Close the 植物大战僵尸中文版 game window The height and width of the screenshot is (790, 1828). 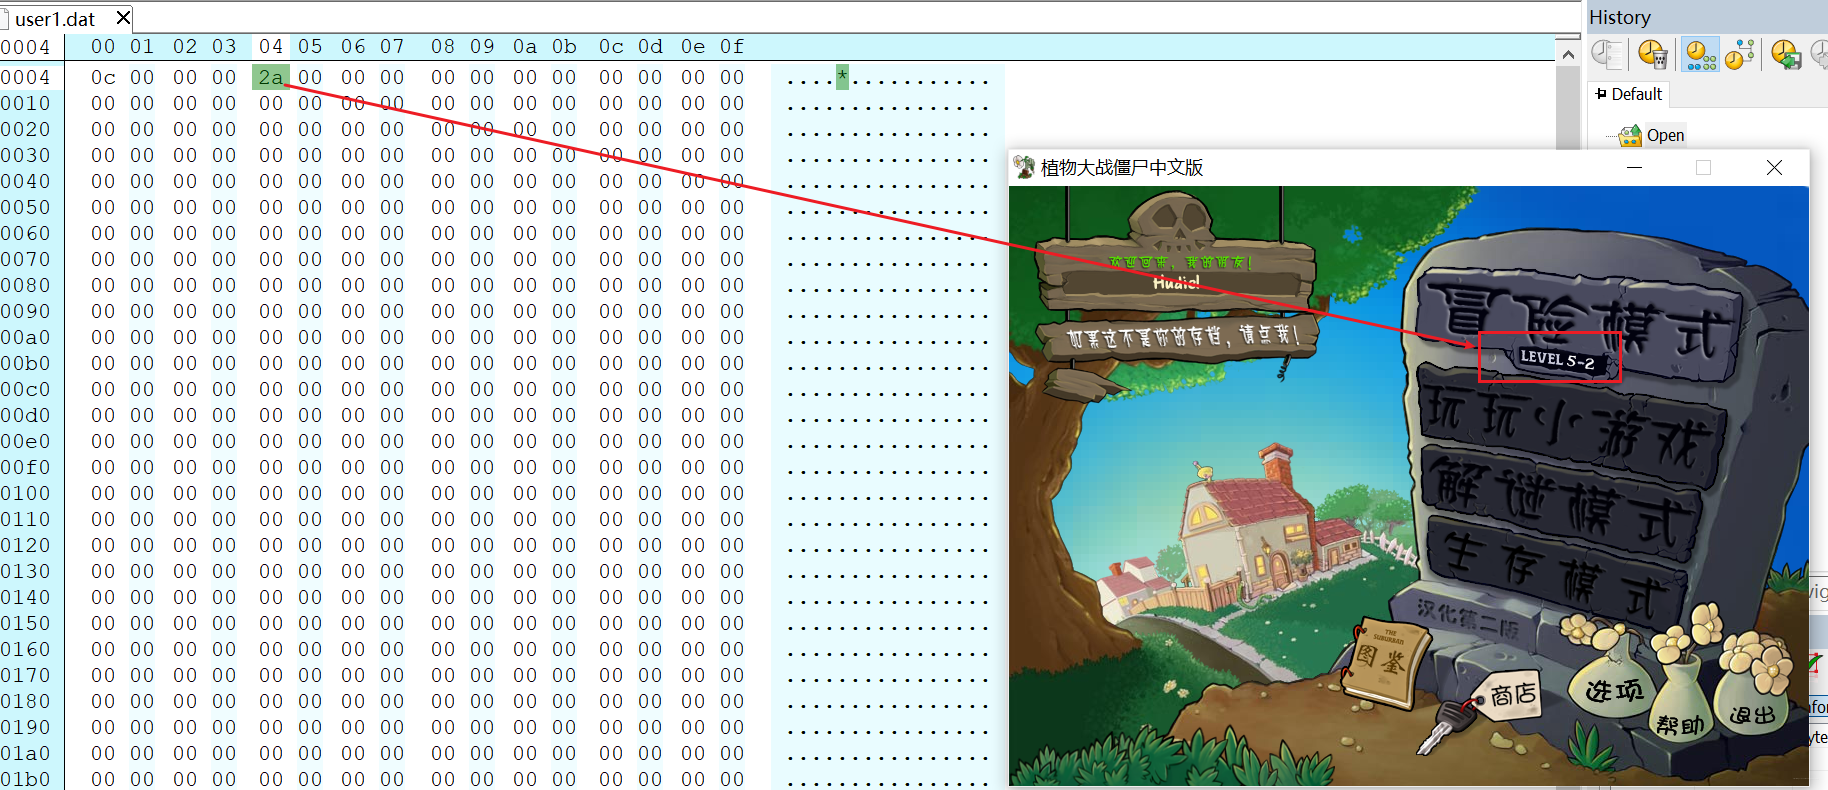tap(1774, 168)
